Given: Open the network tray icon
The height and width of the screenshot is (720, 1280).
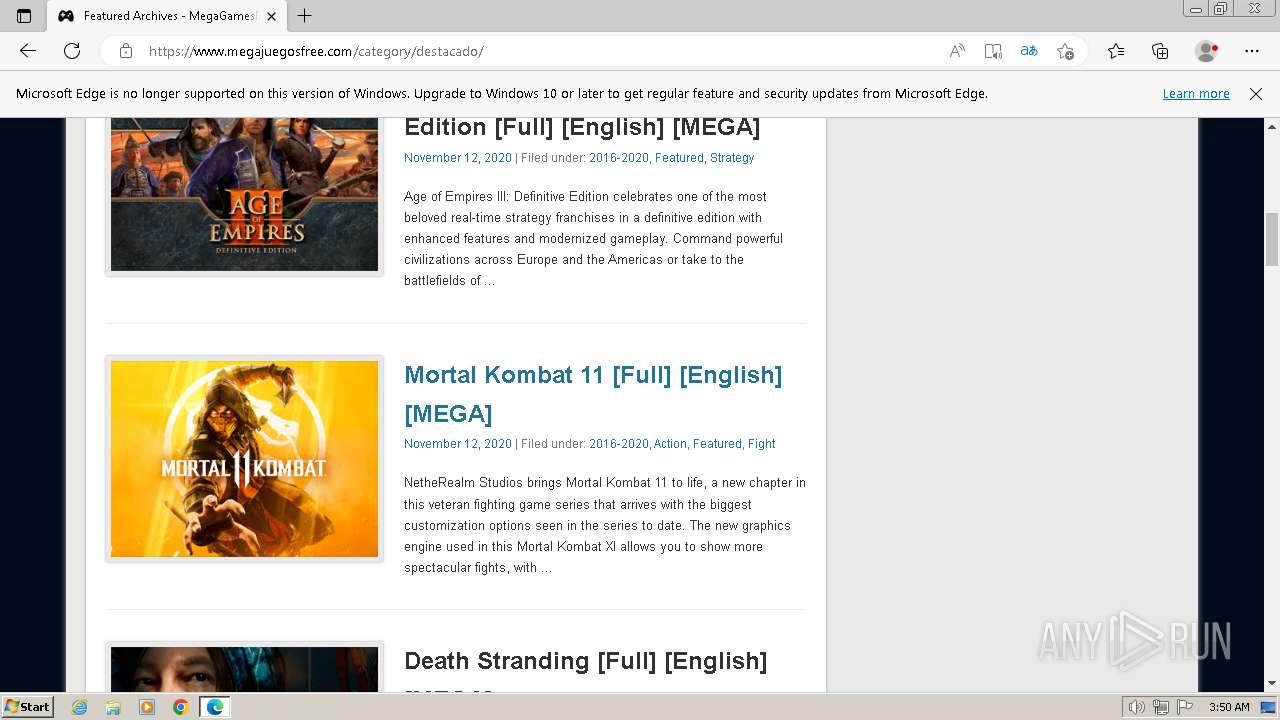Looking at the screenshot, I should tap(1161, 707).
